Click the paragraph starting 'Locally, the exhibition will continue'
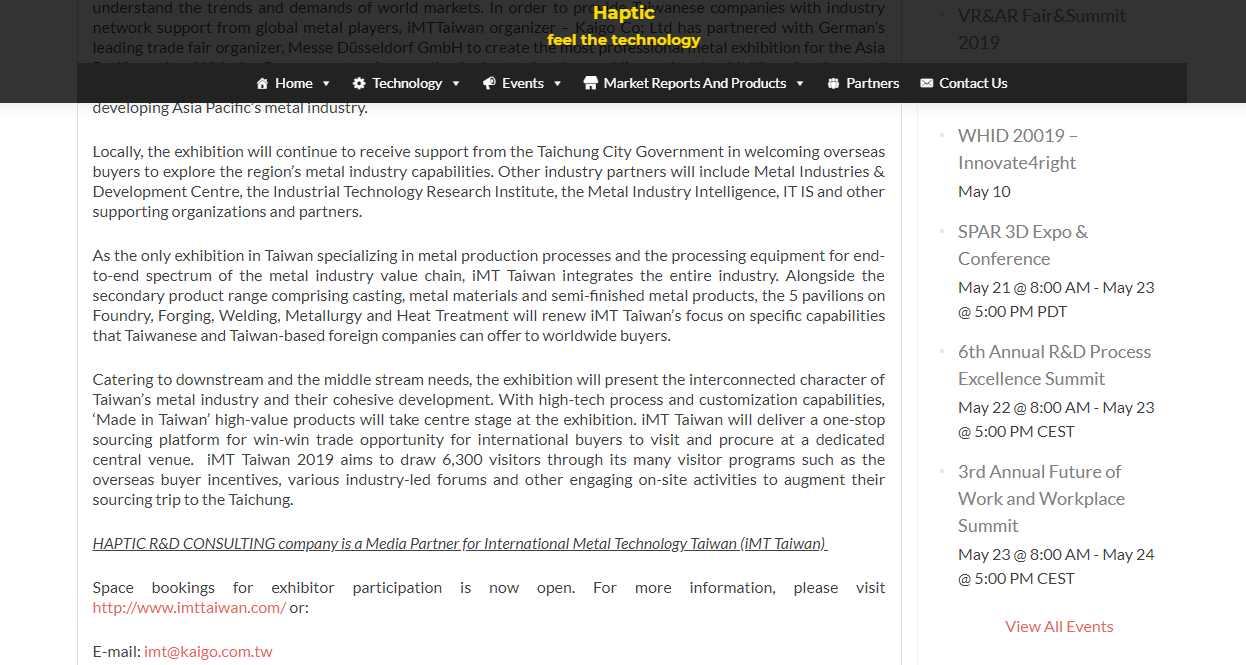 (489, 181)
